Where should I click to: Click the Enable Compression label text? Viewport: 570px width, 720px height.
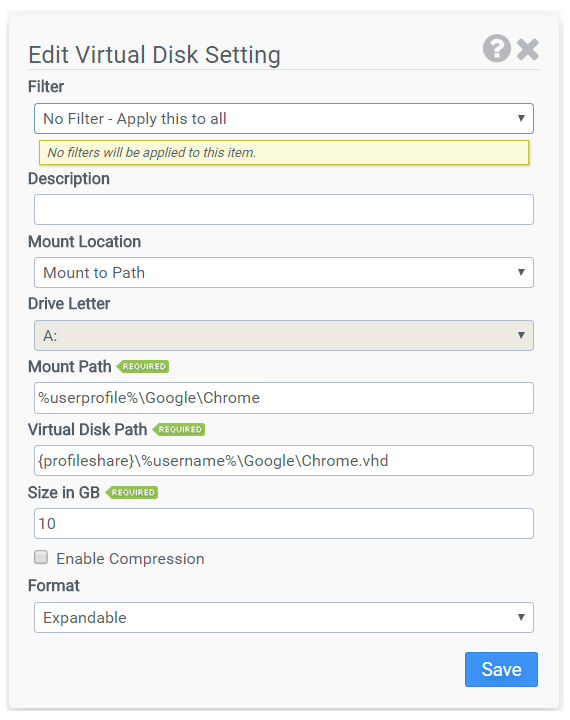[x=130, y=559]
